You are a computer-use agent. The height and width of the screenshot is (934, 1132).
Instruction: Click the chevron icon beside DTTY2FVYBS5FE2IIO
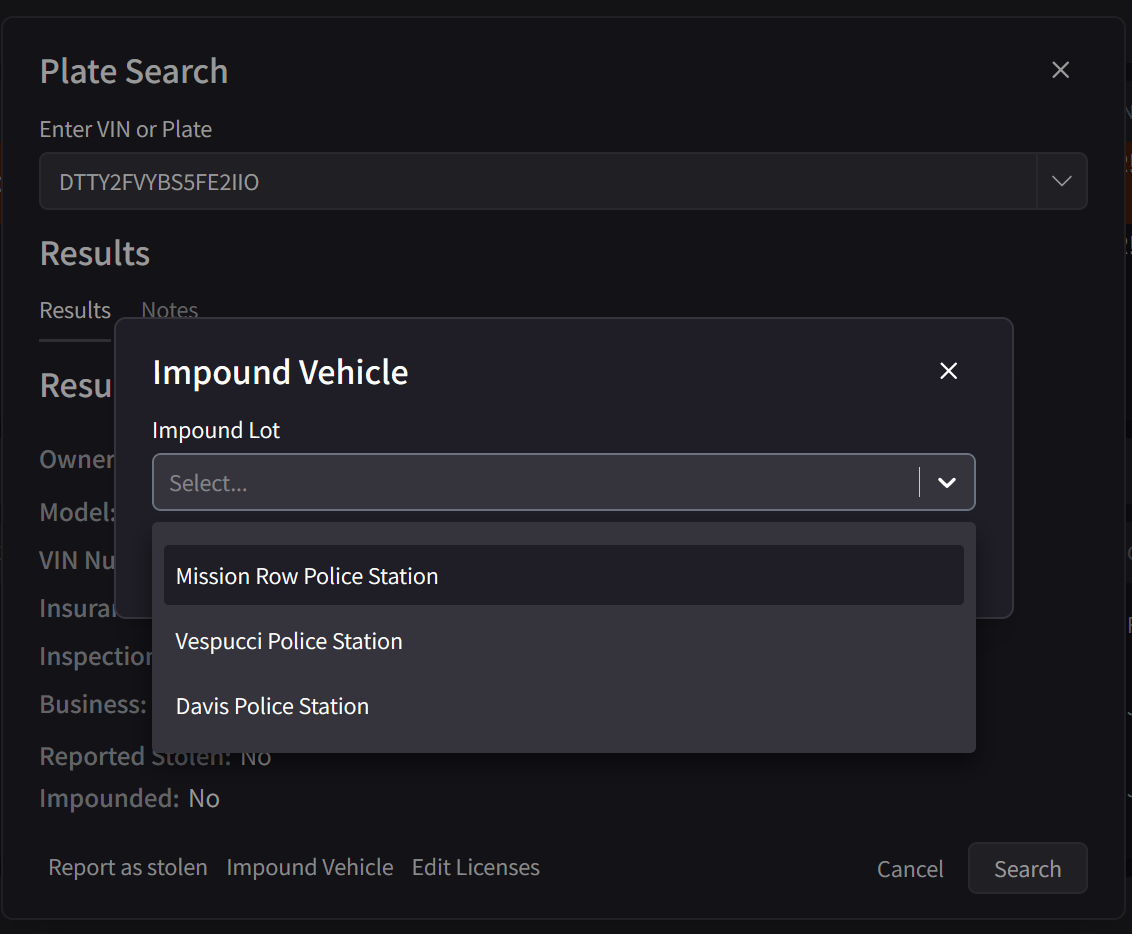(x=1061, y=181)
